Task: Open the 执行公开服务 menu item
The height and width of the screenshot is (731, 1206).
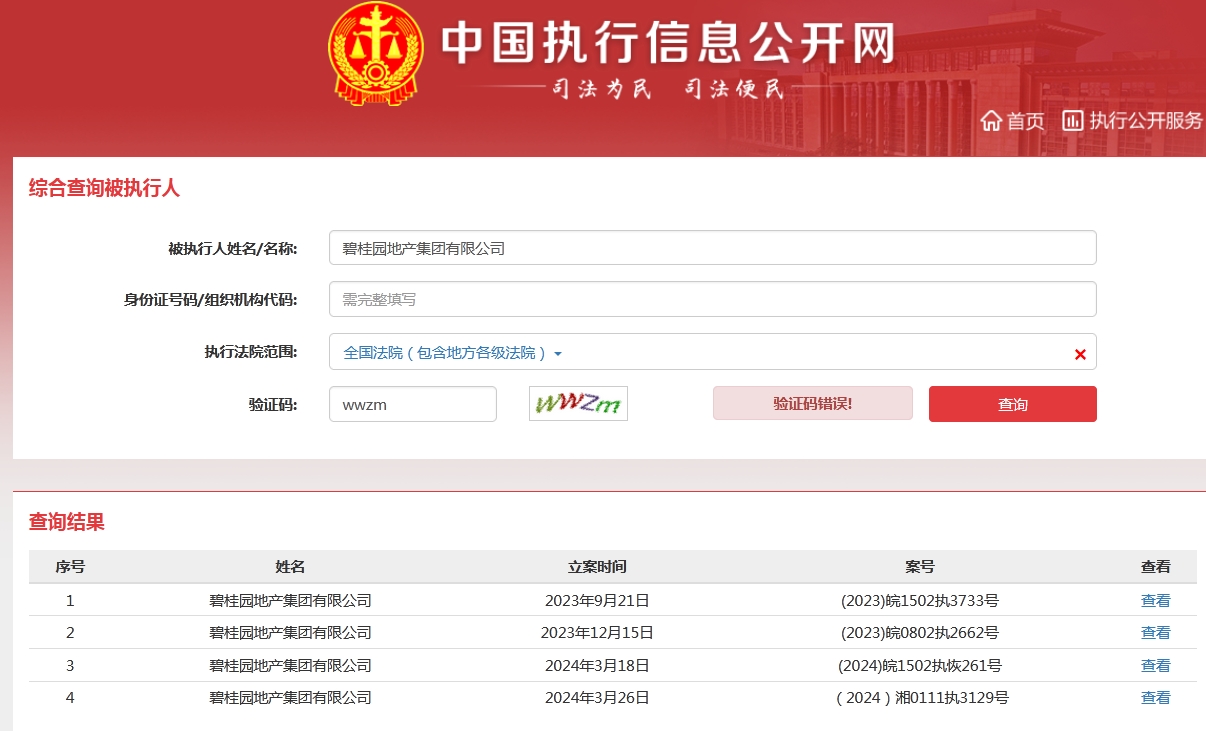Action: tap(1146, 121)
